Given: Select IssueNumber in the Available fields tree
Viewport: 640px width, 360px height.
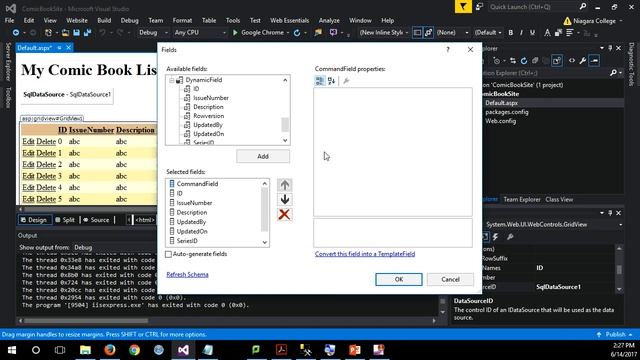Looking at the screenshot, I should point(211,98).
